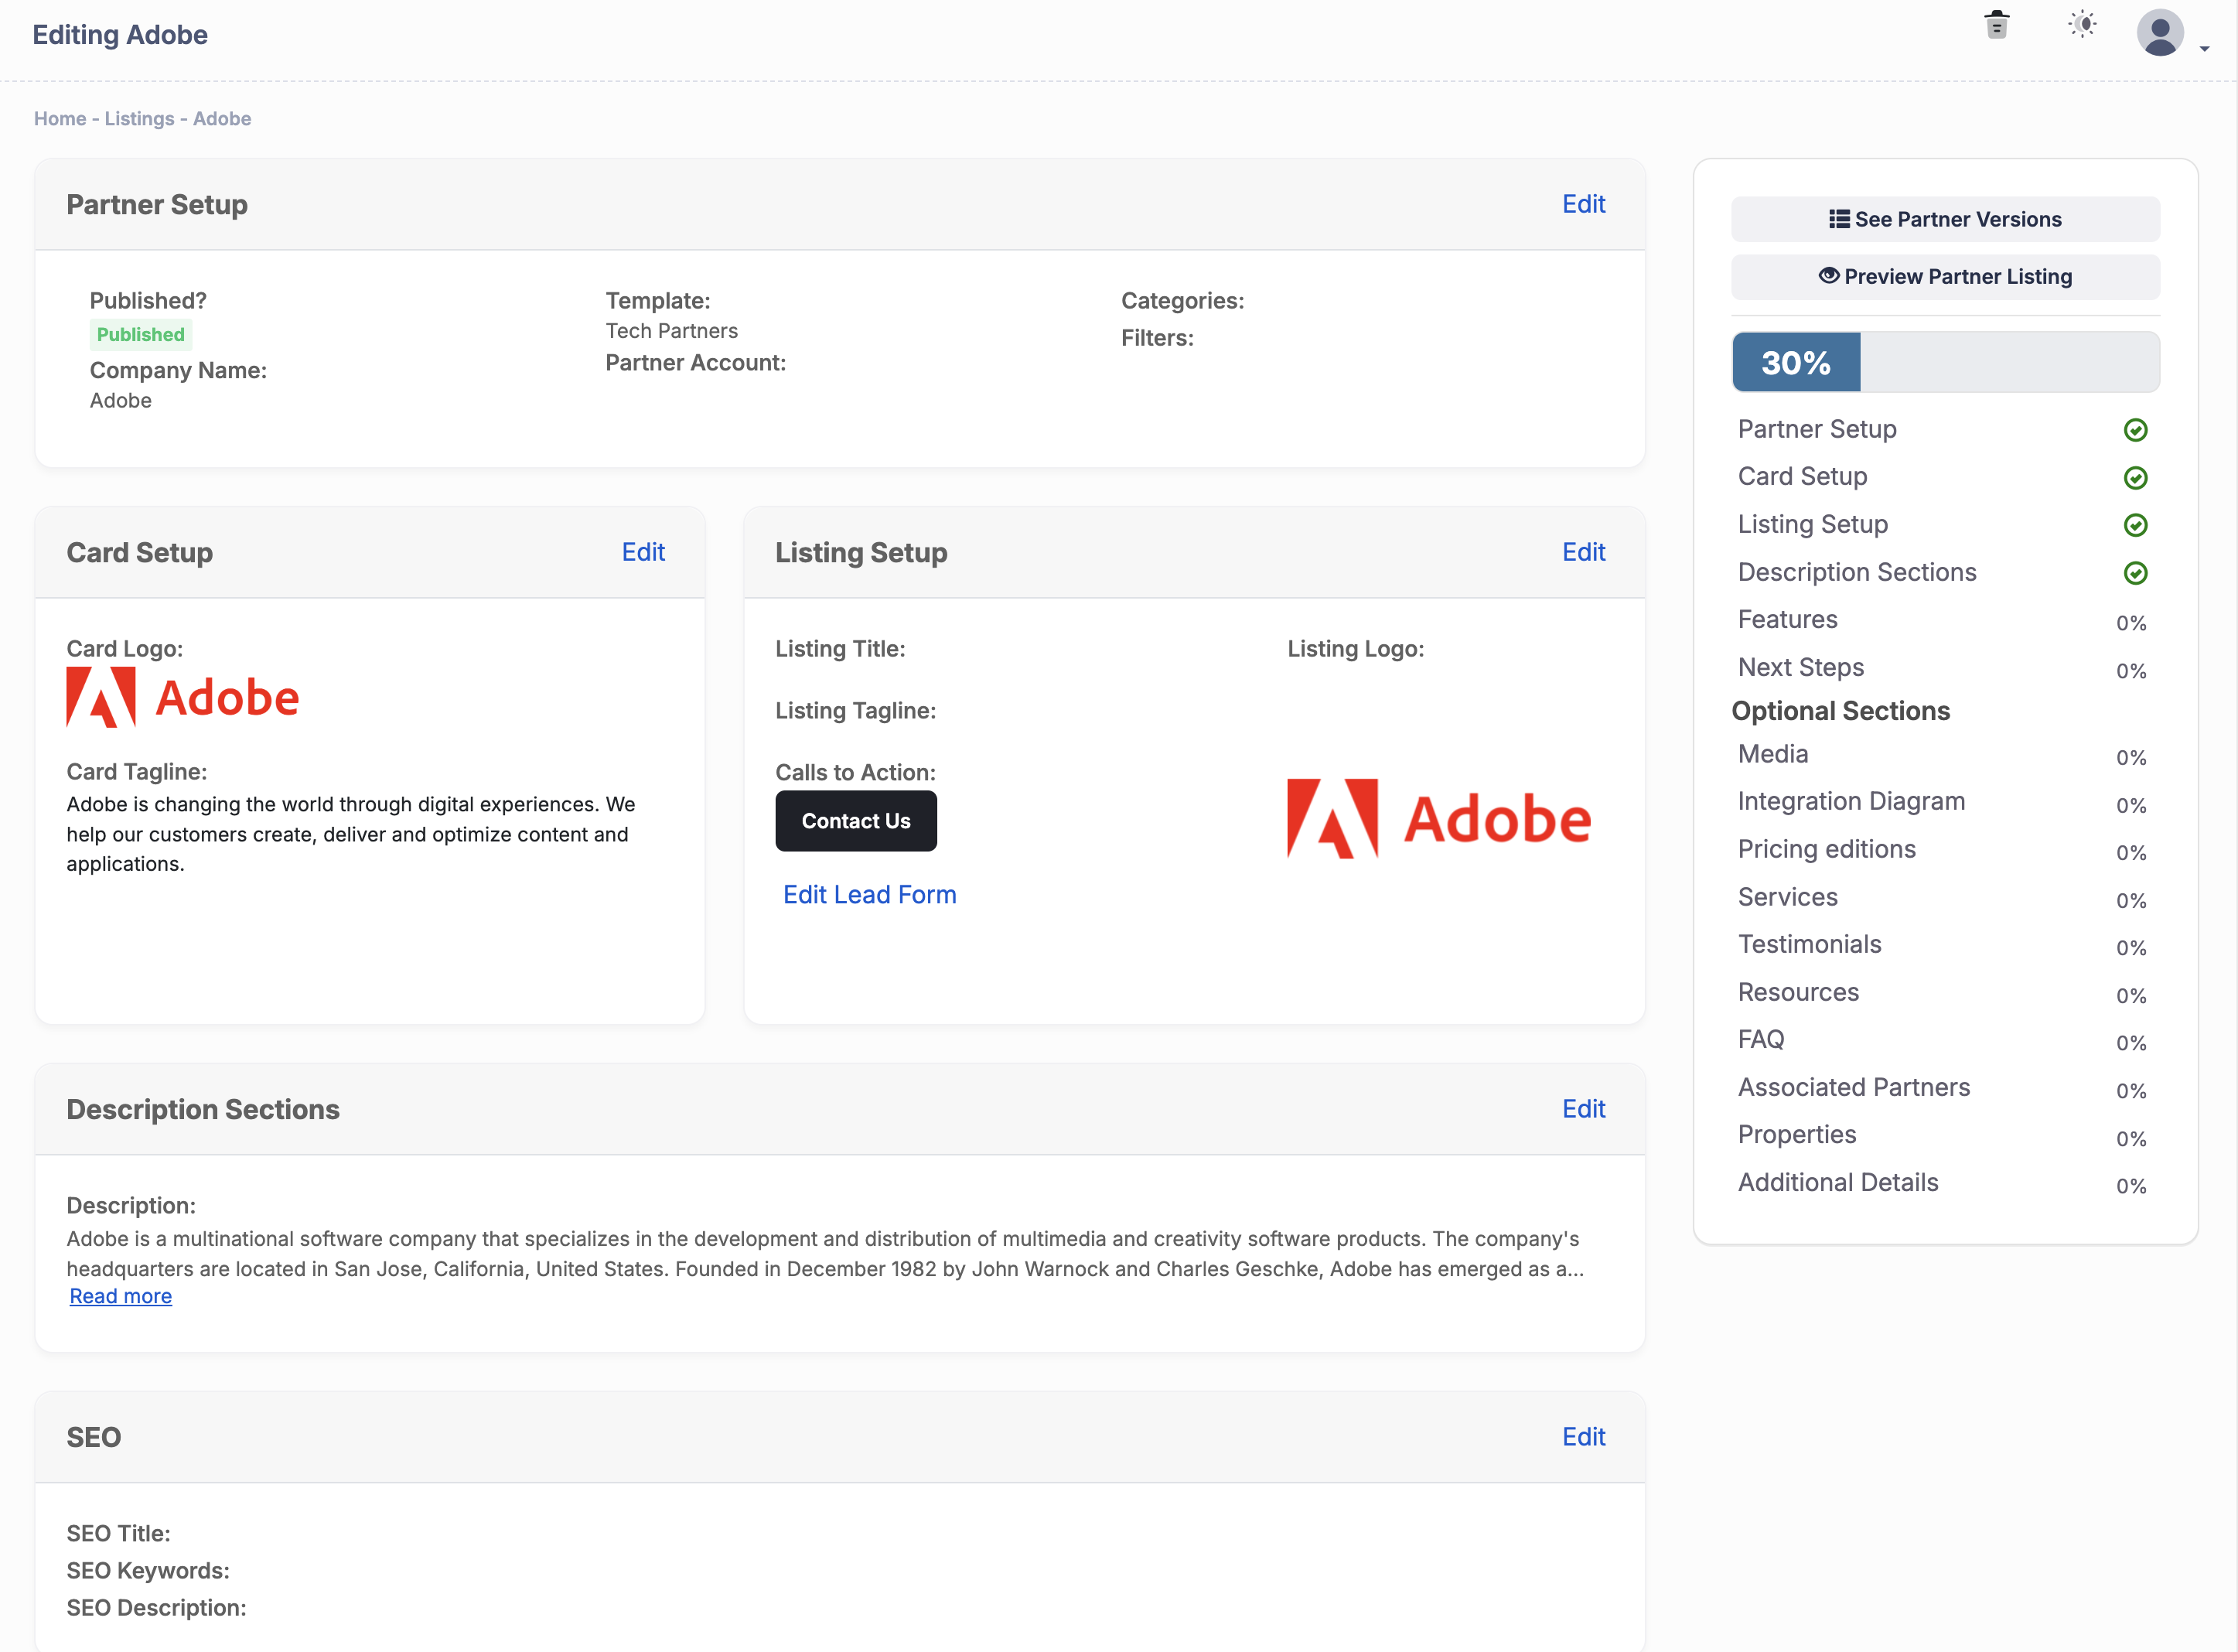Screen dimensions: 2238x1652
Task: Open Additional Details optional section
Action: (1837, 1183)
